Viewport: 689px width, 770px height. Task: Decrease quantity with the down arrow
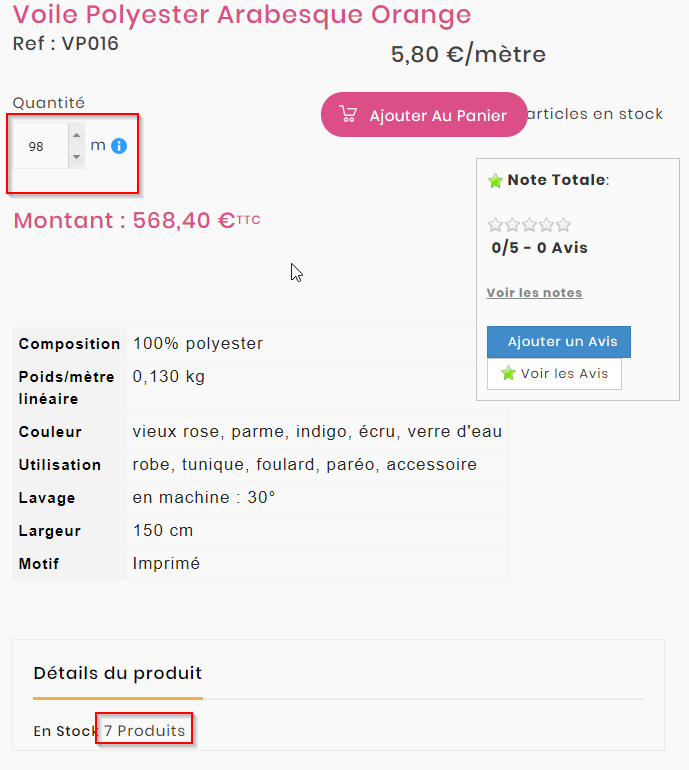pos(77,157)
